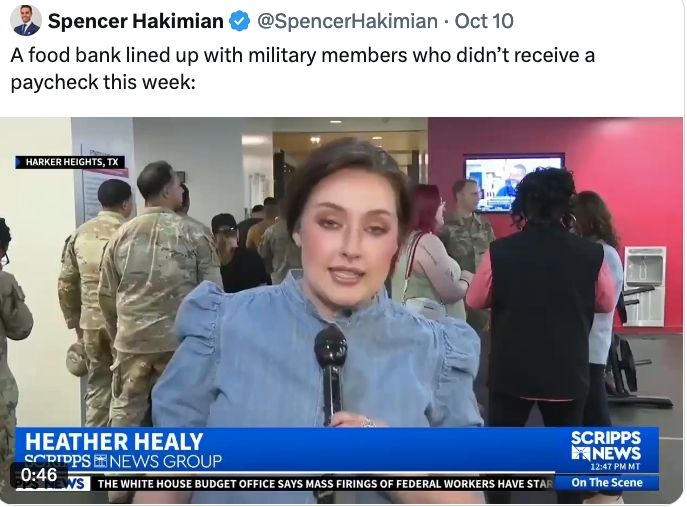Screen dimensions: 687x507
Task: Click the tweet text about food bank
Action: click(x=302, y=68)
